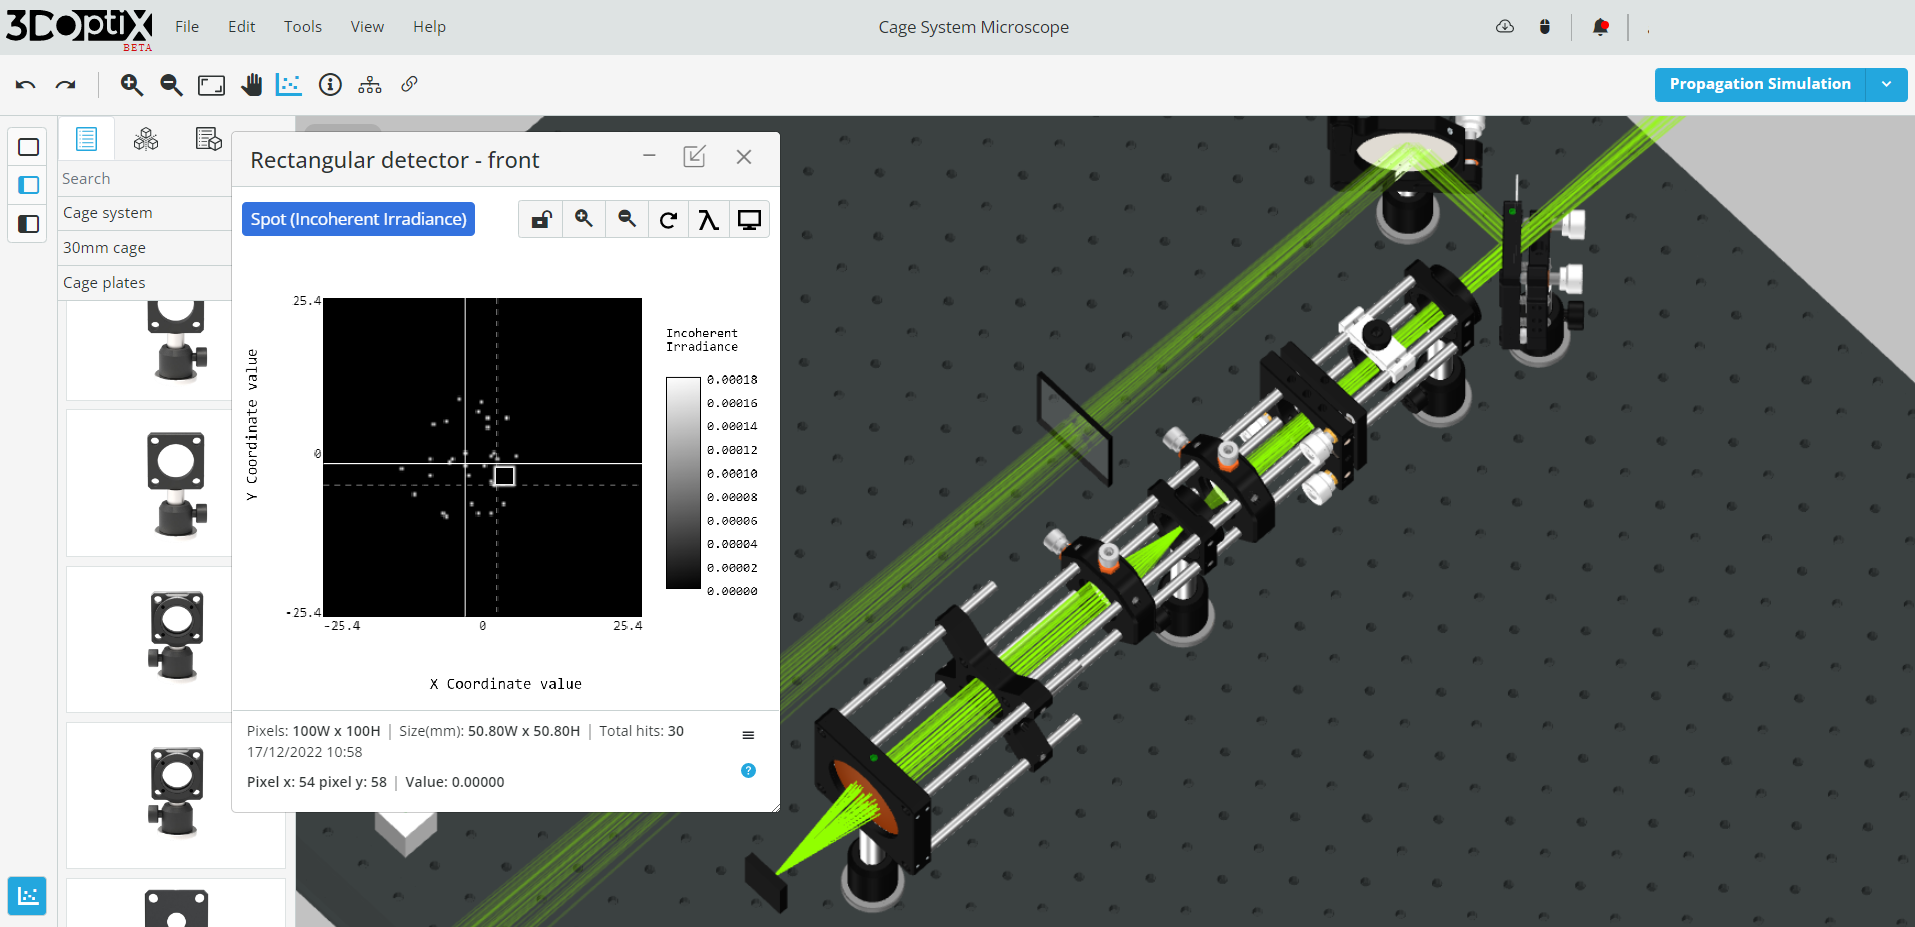Click the monitor display icon in detector panel

click(749, 220)
